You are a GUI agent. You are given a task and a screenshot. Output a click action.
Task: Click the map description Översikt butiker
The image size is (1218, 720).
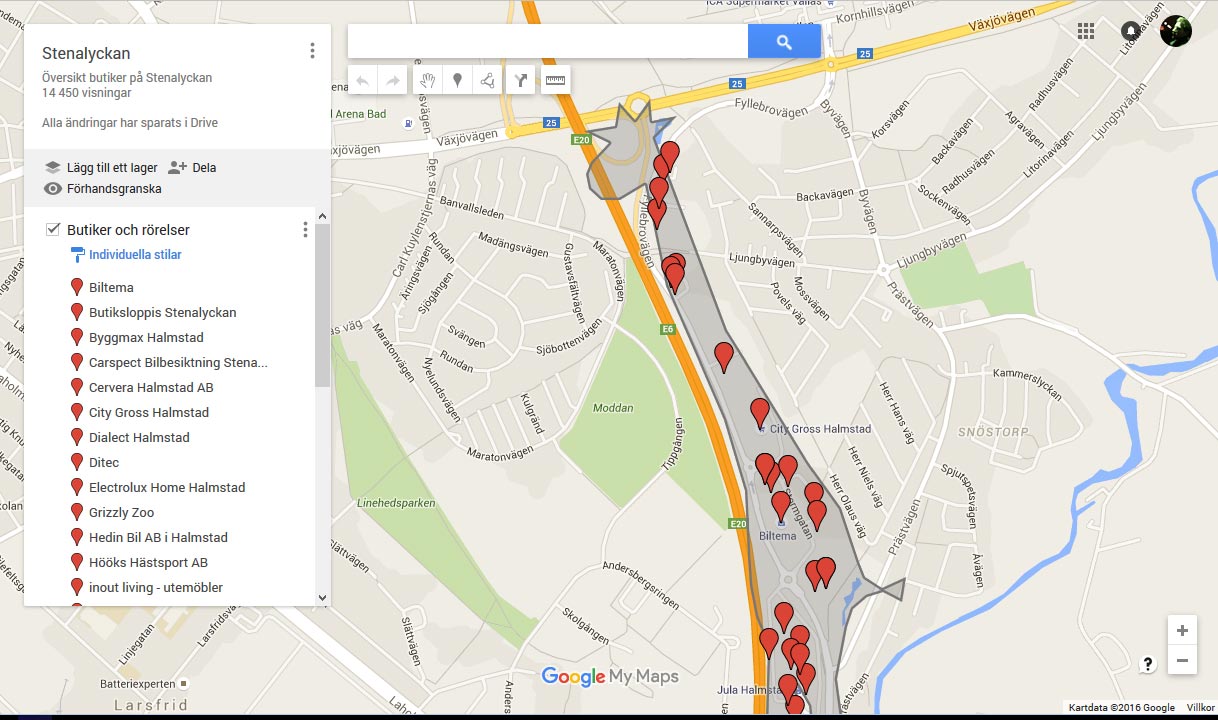pyautogui.click(x=127, y=78)
